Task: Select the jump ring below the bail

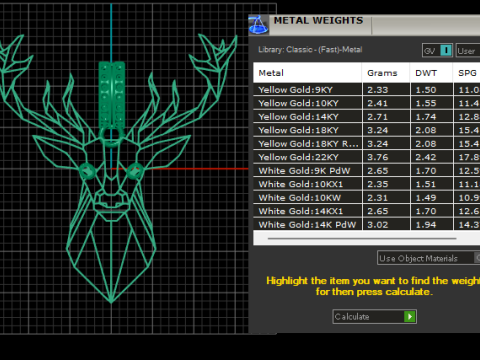Action: (x=111, y=136)
